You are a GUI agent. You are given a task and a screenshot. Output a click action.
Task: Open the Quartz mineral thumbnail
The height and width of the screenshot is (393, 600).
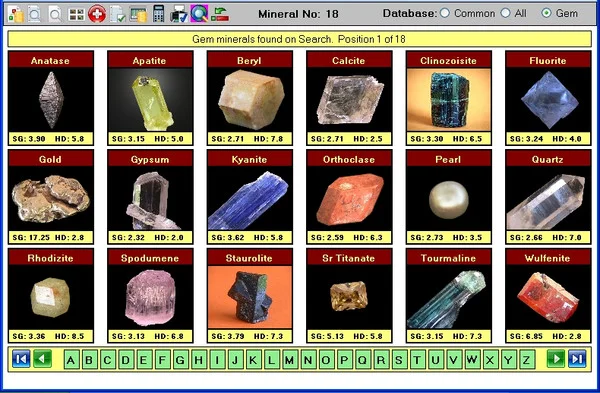click(548, 197)
